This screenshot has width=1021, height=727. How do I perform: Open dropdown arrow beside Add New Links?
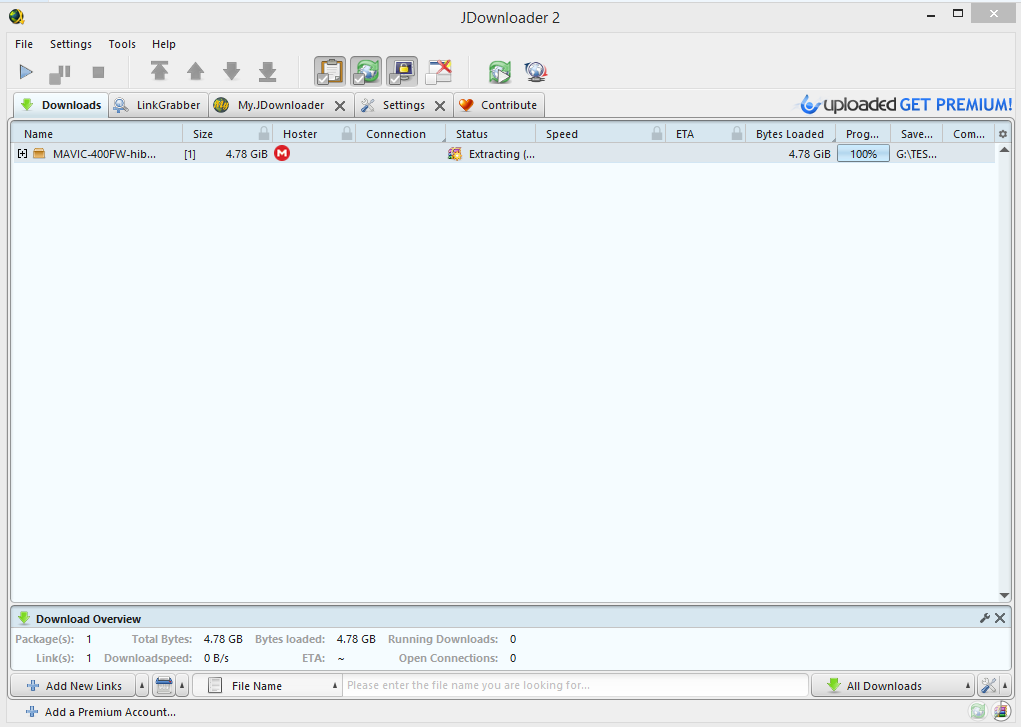coord(143,686)
